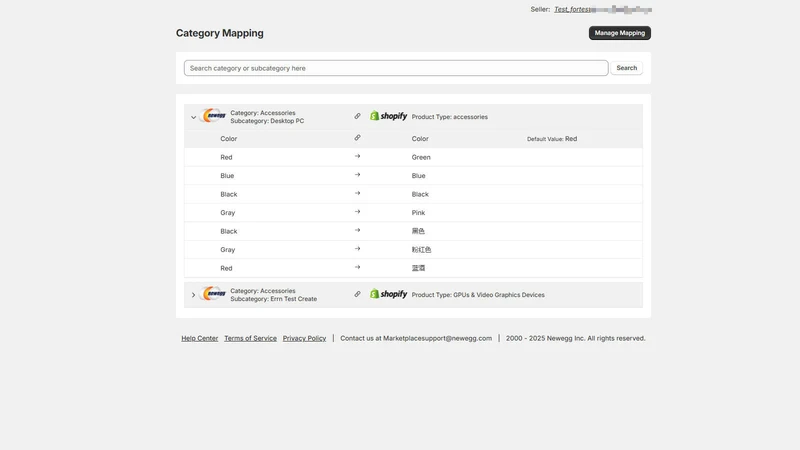Click Shopify logo beside GPUs & Video Graphics Devices

(x=388, y=294)
